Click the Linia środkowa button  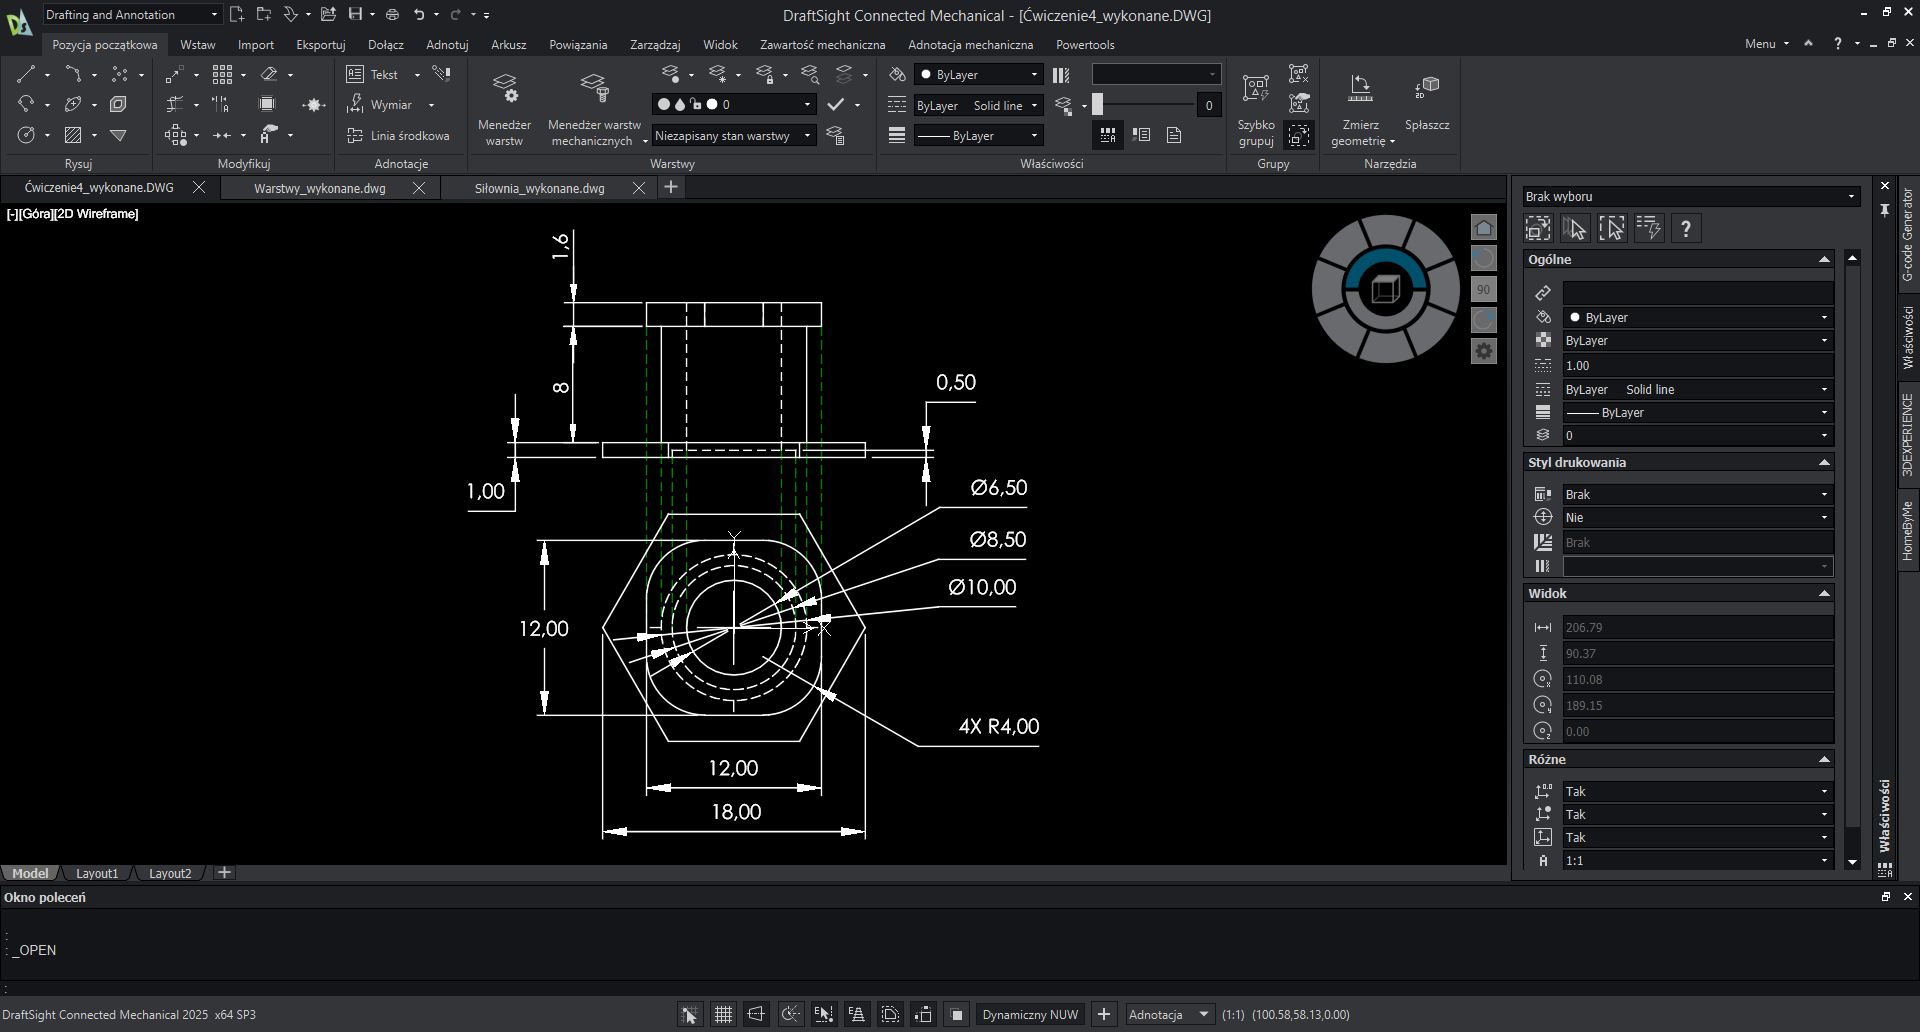(398, 136)
